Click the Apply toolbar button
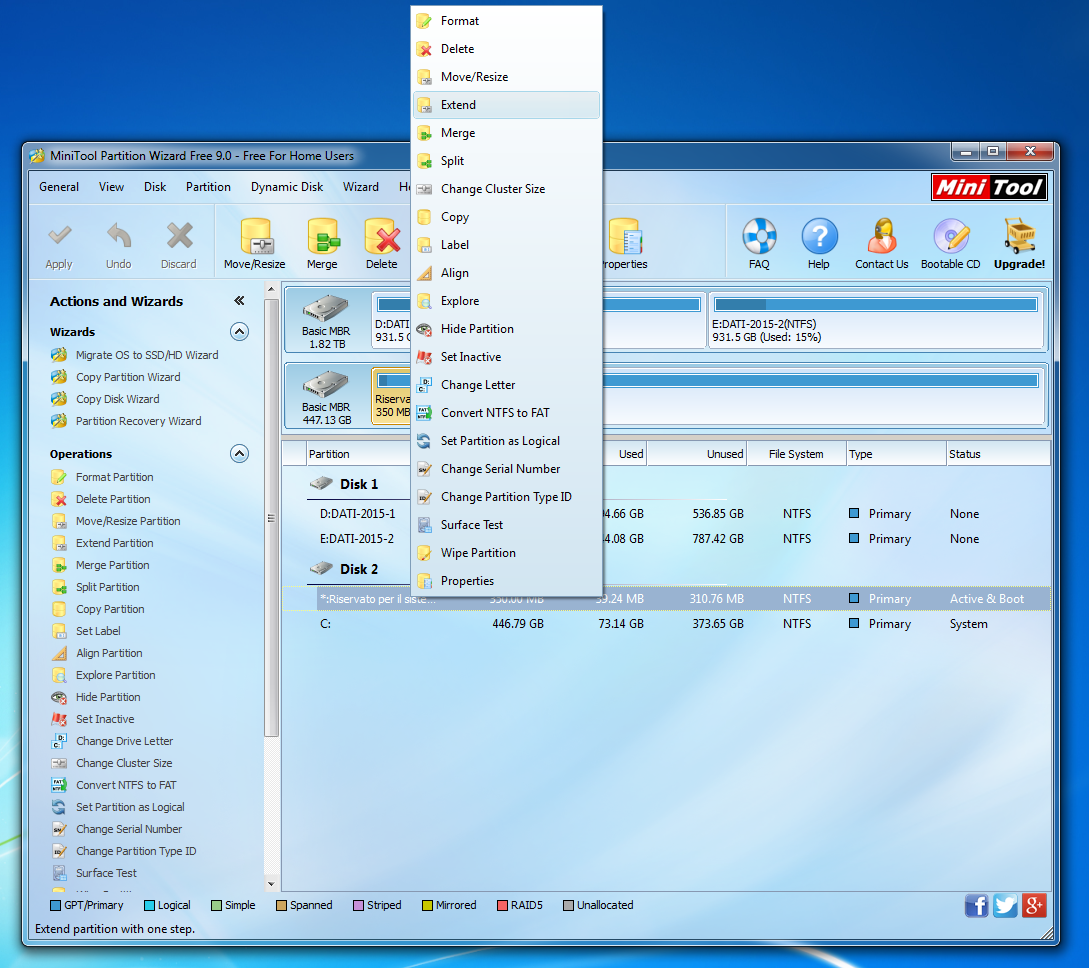The image size is (1089, 968). pos(59,246)
